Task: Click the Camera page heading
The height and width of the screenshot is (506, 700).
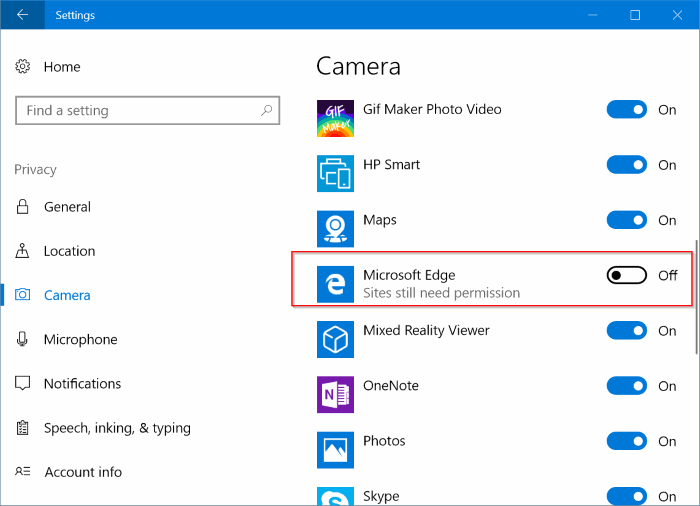Action: pyautogui.click(x=358, y=66)
